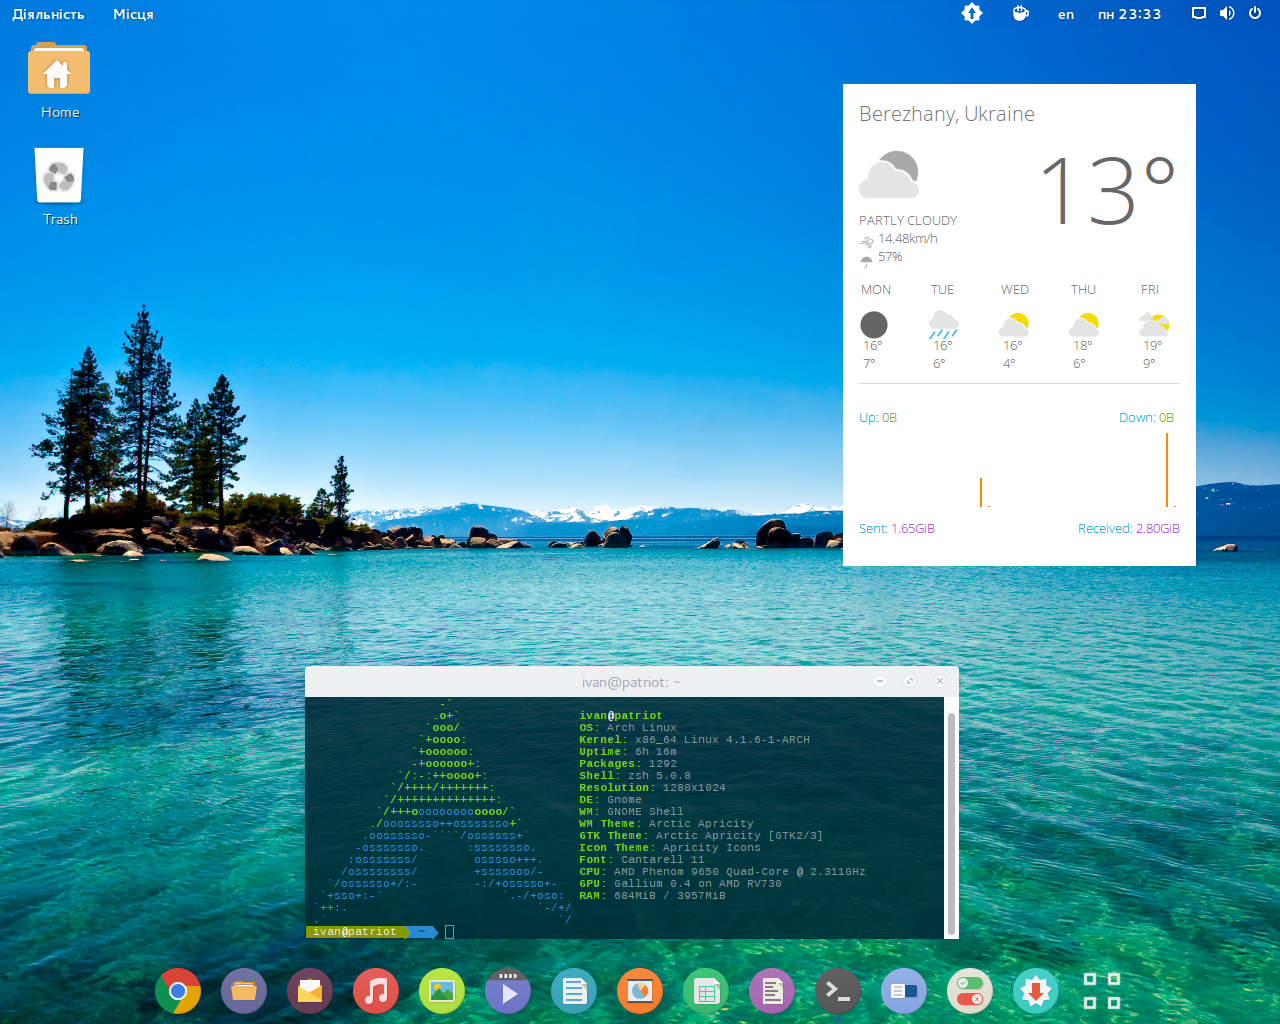Select the FRI forecast icon

pos(1154,324)
